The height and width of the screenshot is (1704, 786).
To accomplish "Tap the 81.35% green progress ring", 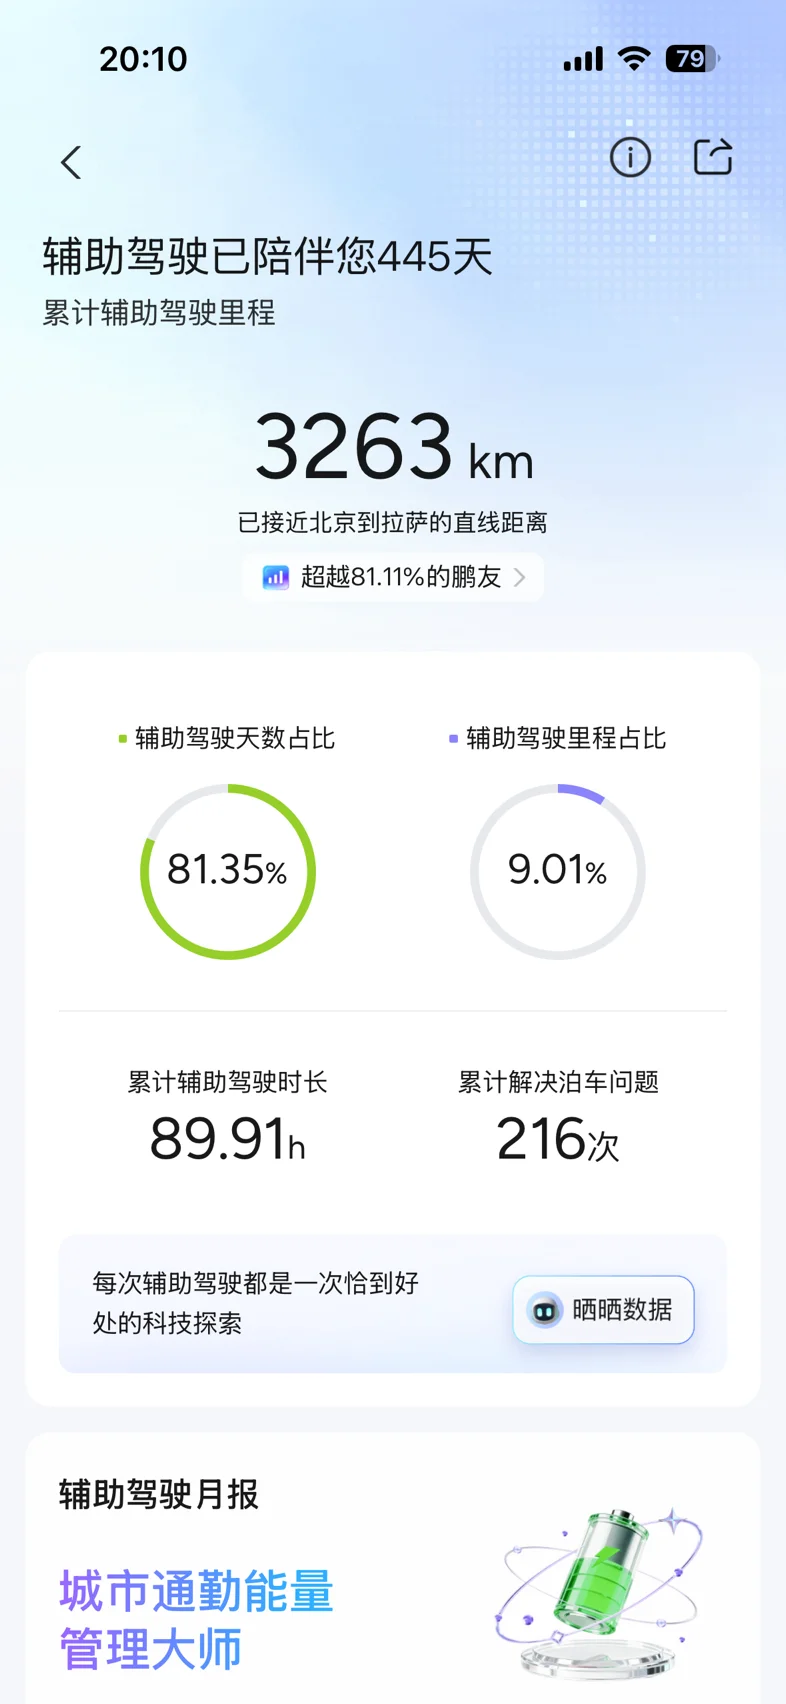I will (x=228, y=871).
